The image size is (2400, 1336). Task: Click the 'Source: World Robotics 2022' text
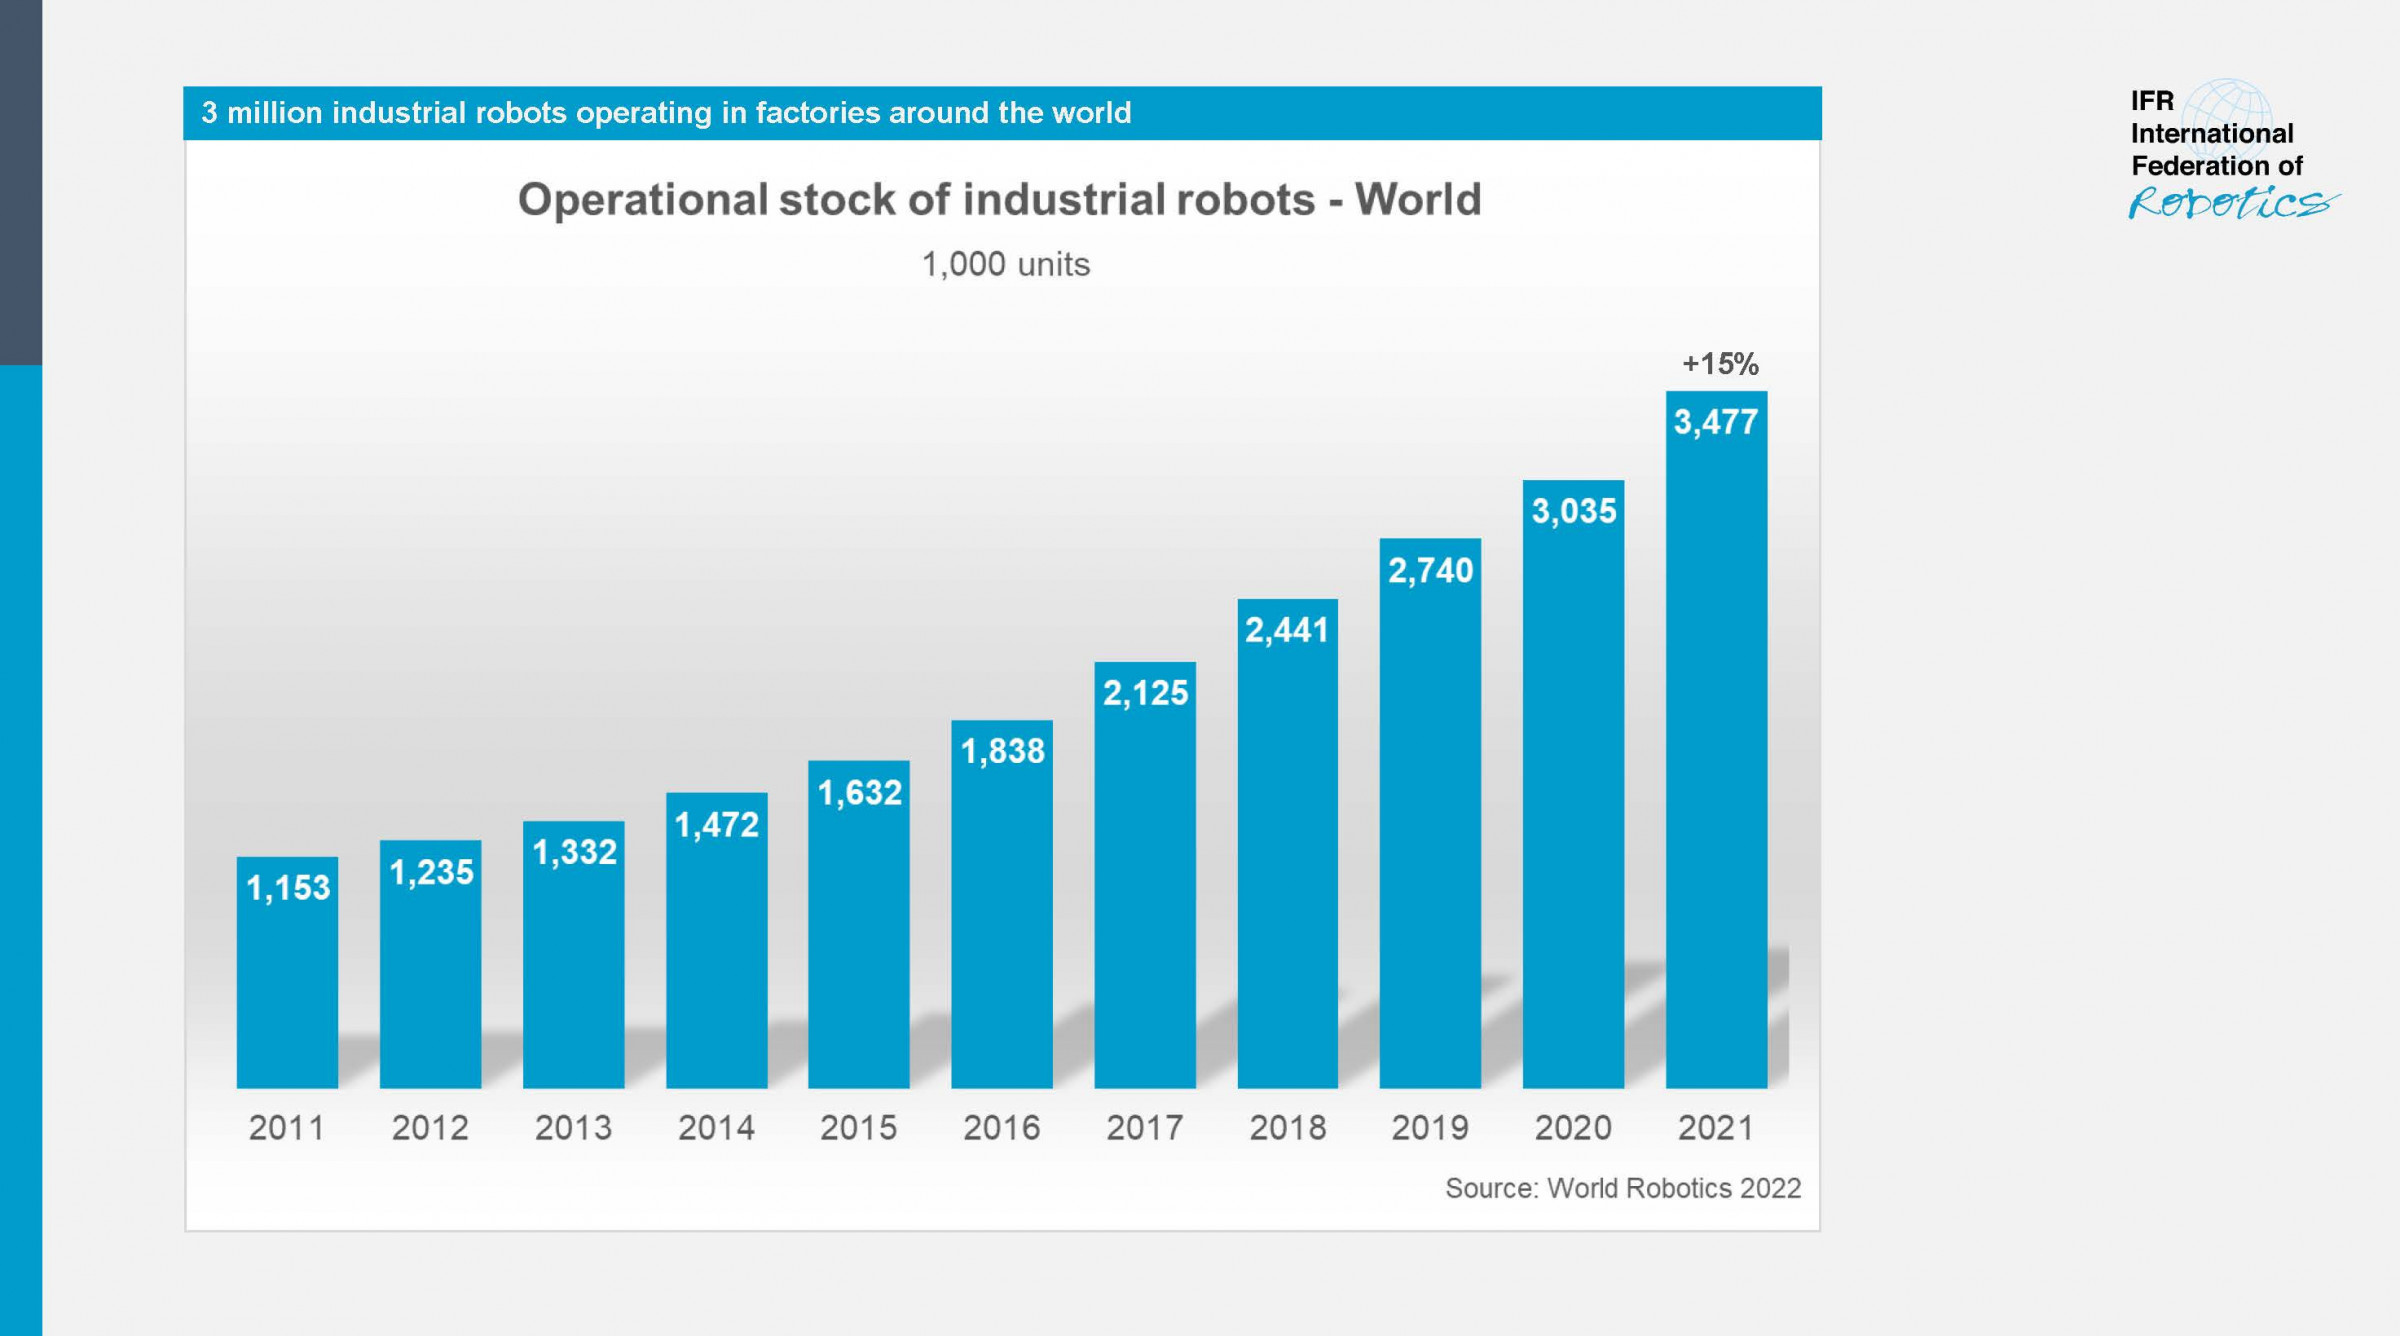(x=1622, y=1188)
